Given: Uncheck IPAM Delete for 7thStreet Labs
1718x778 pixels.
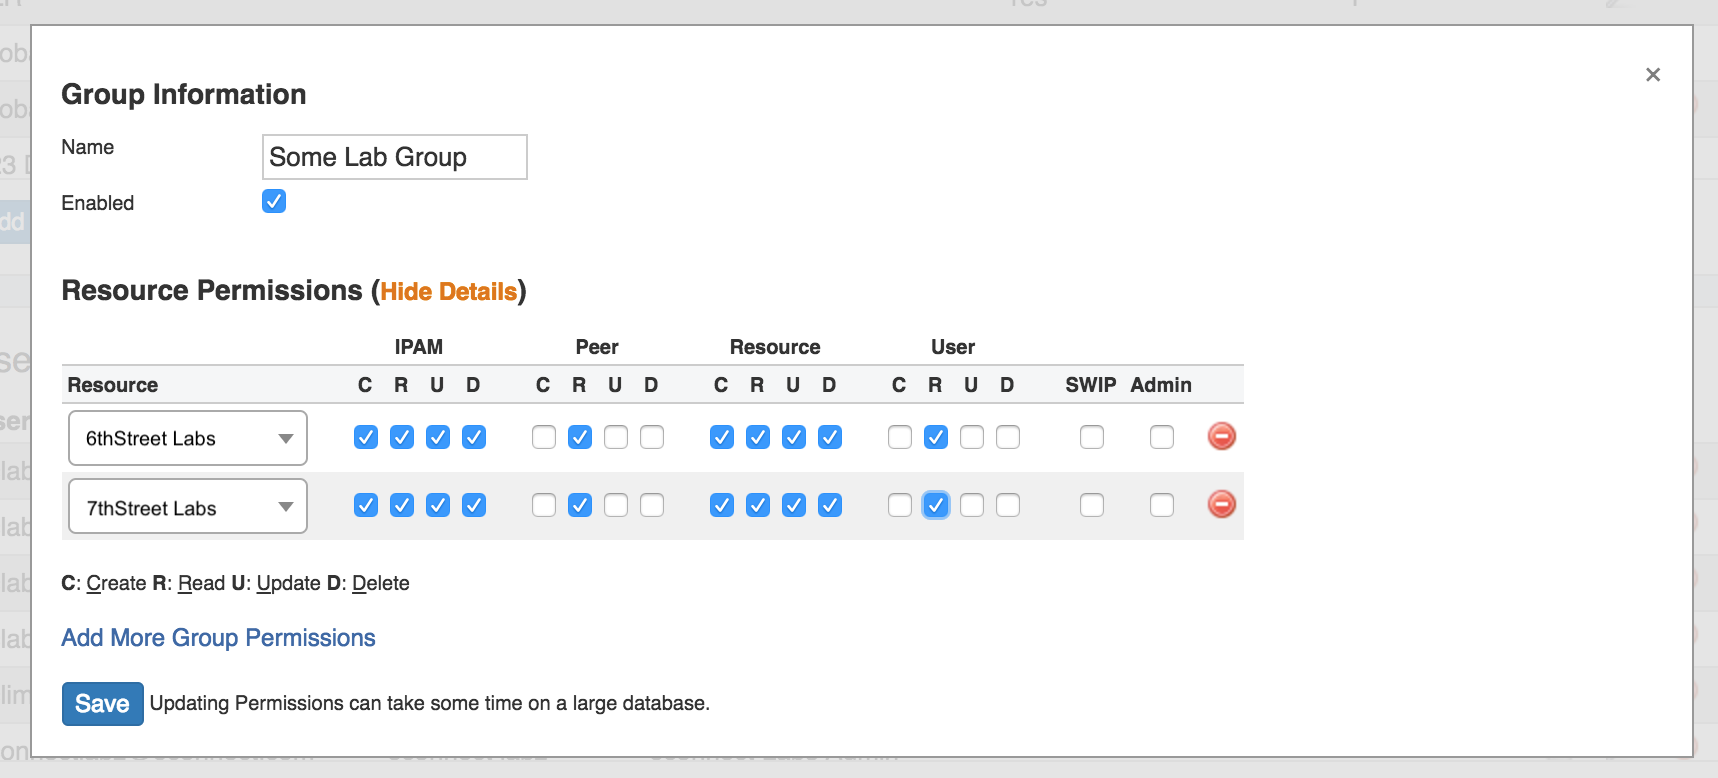Looking at the screenshot, I should tap(474, 505).
